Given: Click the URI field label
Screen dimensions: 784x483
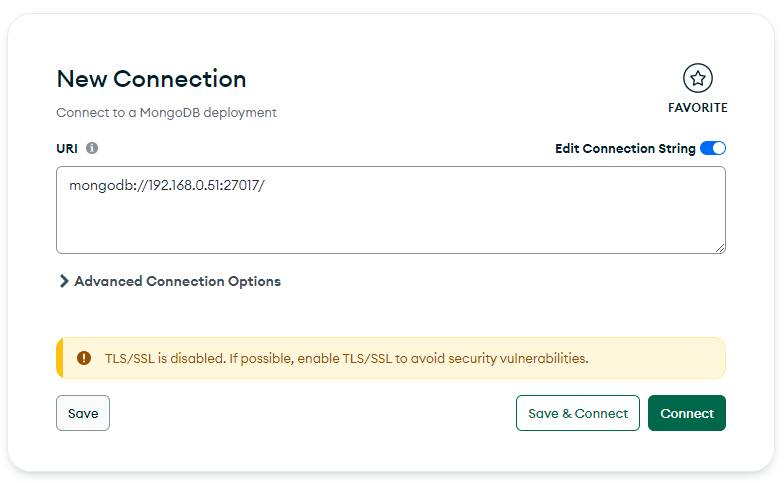Looking at the screenshot, I should (67, 148).
